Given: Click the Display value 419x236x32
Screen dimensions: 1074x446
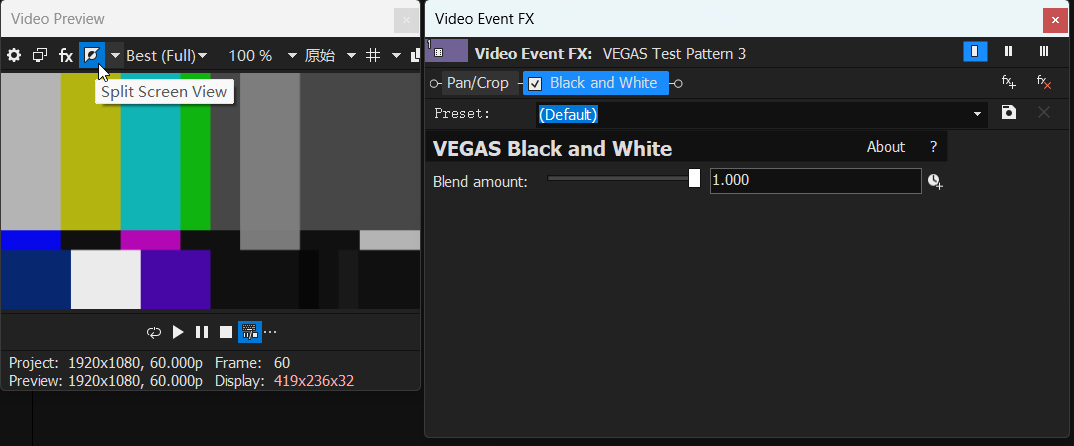Looking at the screenshot, I should pyautogui.click(x=314, y=381).
